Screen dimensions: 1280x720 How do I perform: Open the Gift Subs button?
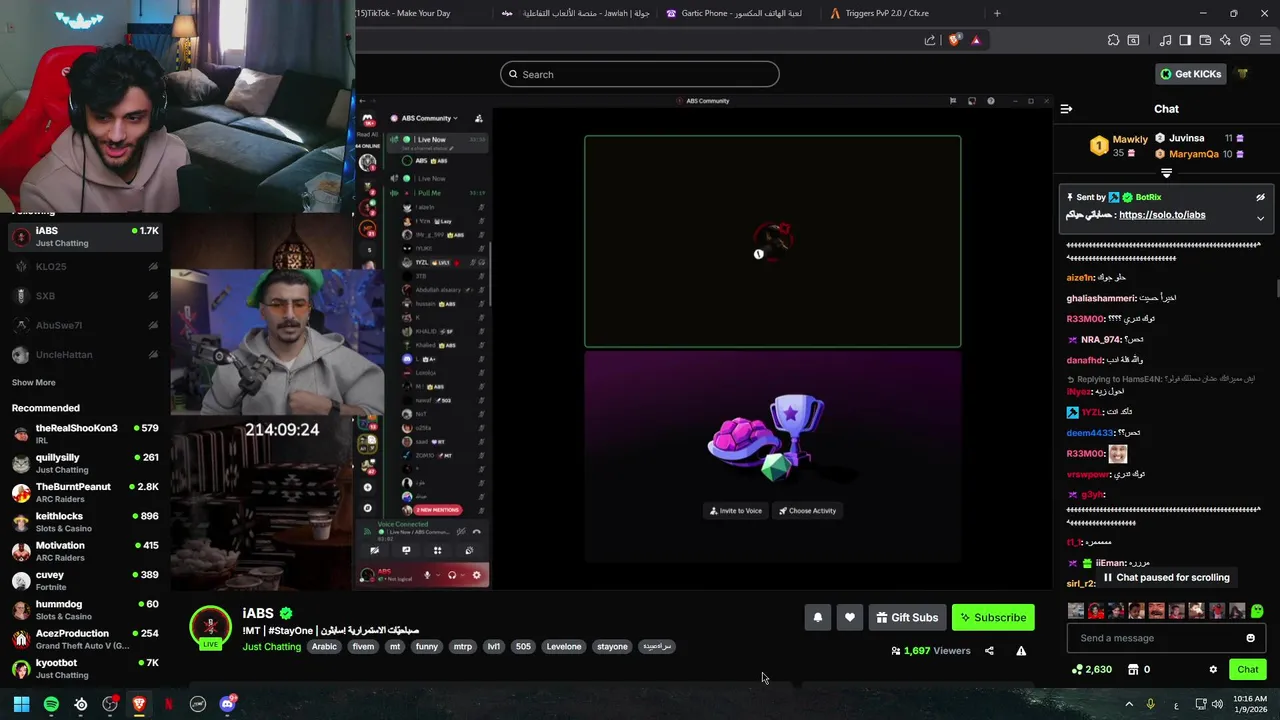pyautogui.click(x=907, y=618)
